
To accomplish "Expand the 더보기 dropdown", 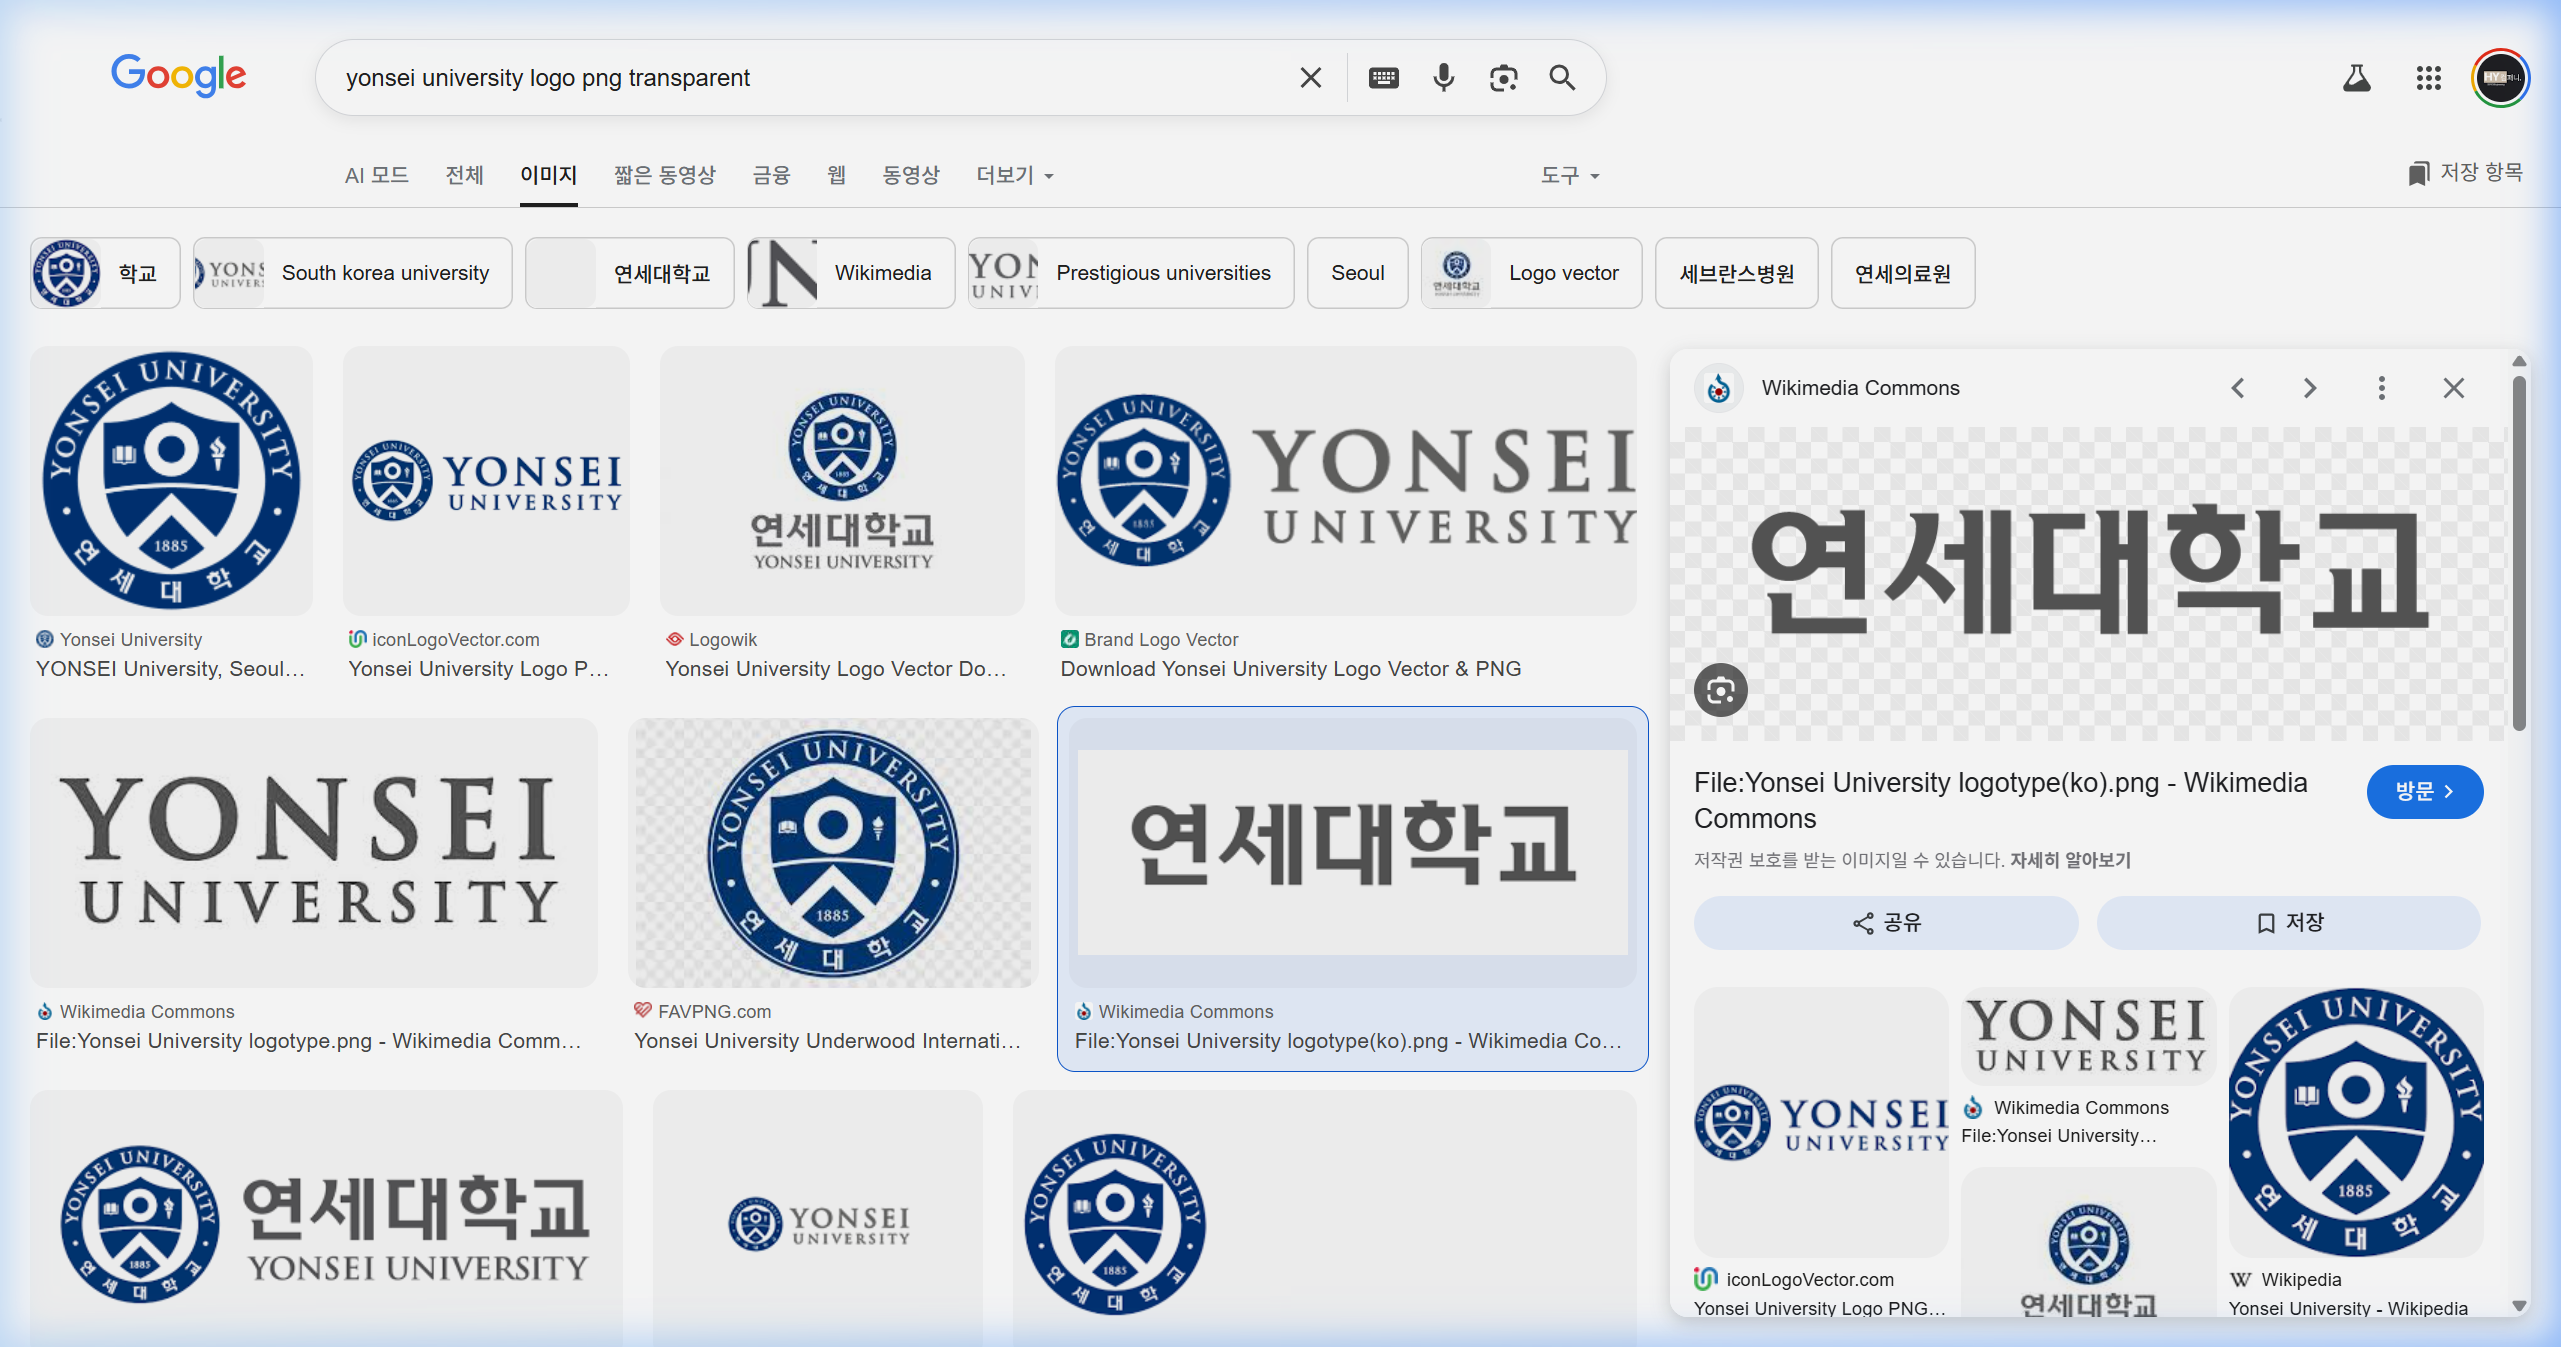I will click(1015, 175).
